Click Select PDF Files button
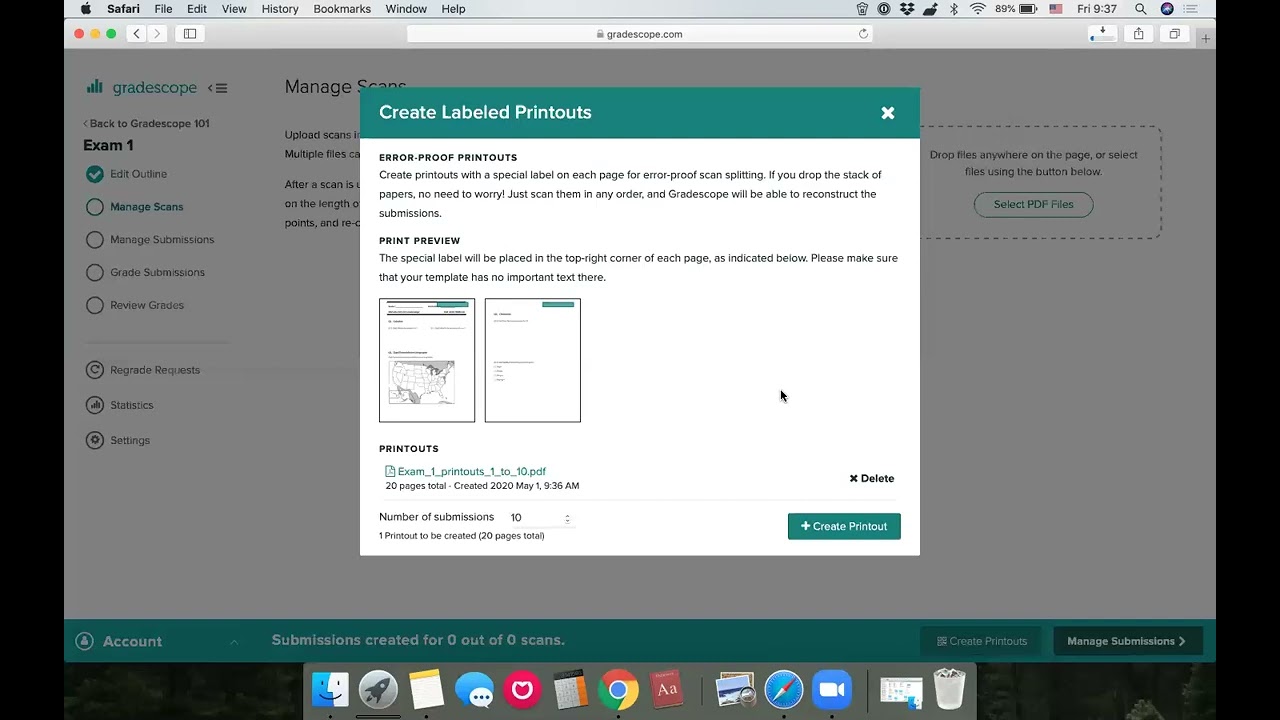Image resolution: width=1280 pixels, height=720 pixels. coord(1033,204)
